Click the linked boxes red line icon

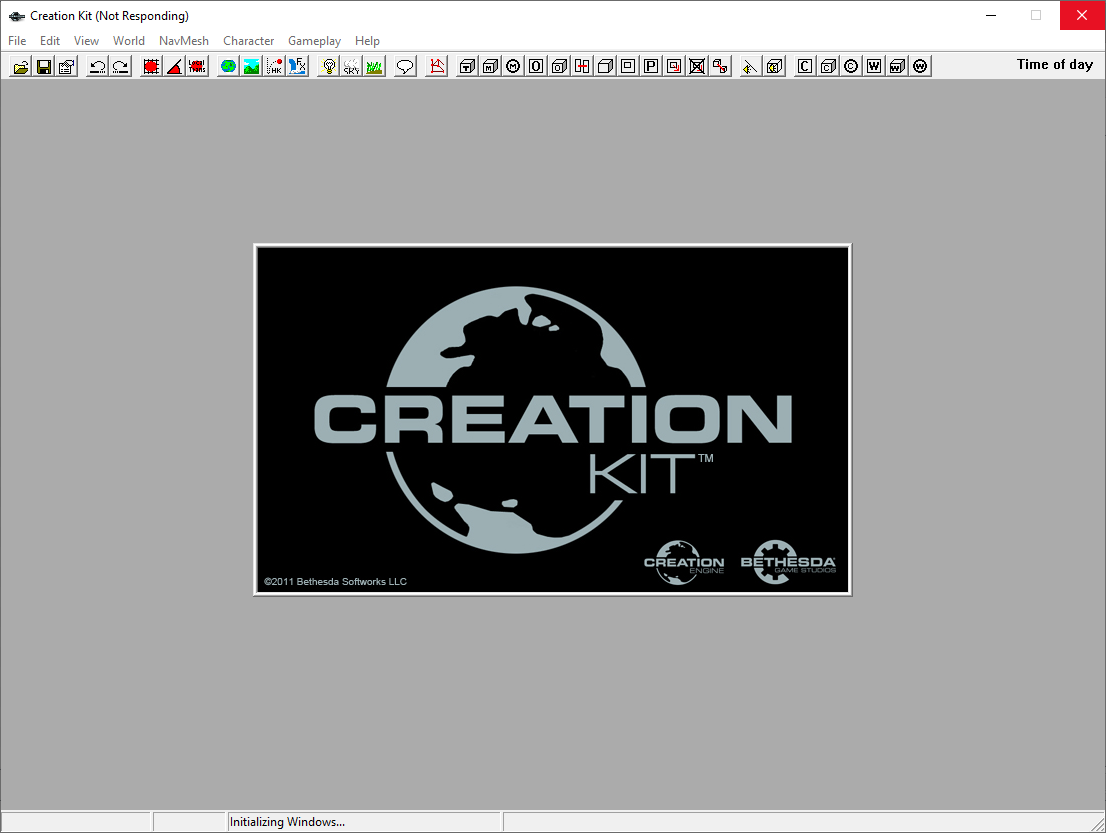(720, 66)
